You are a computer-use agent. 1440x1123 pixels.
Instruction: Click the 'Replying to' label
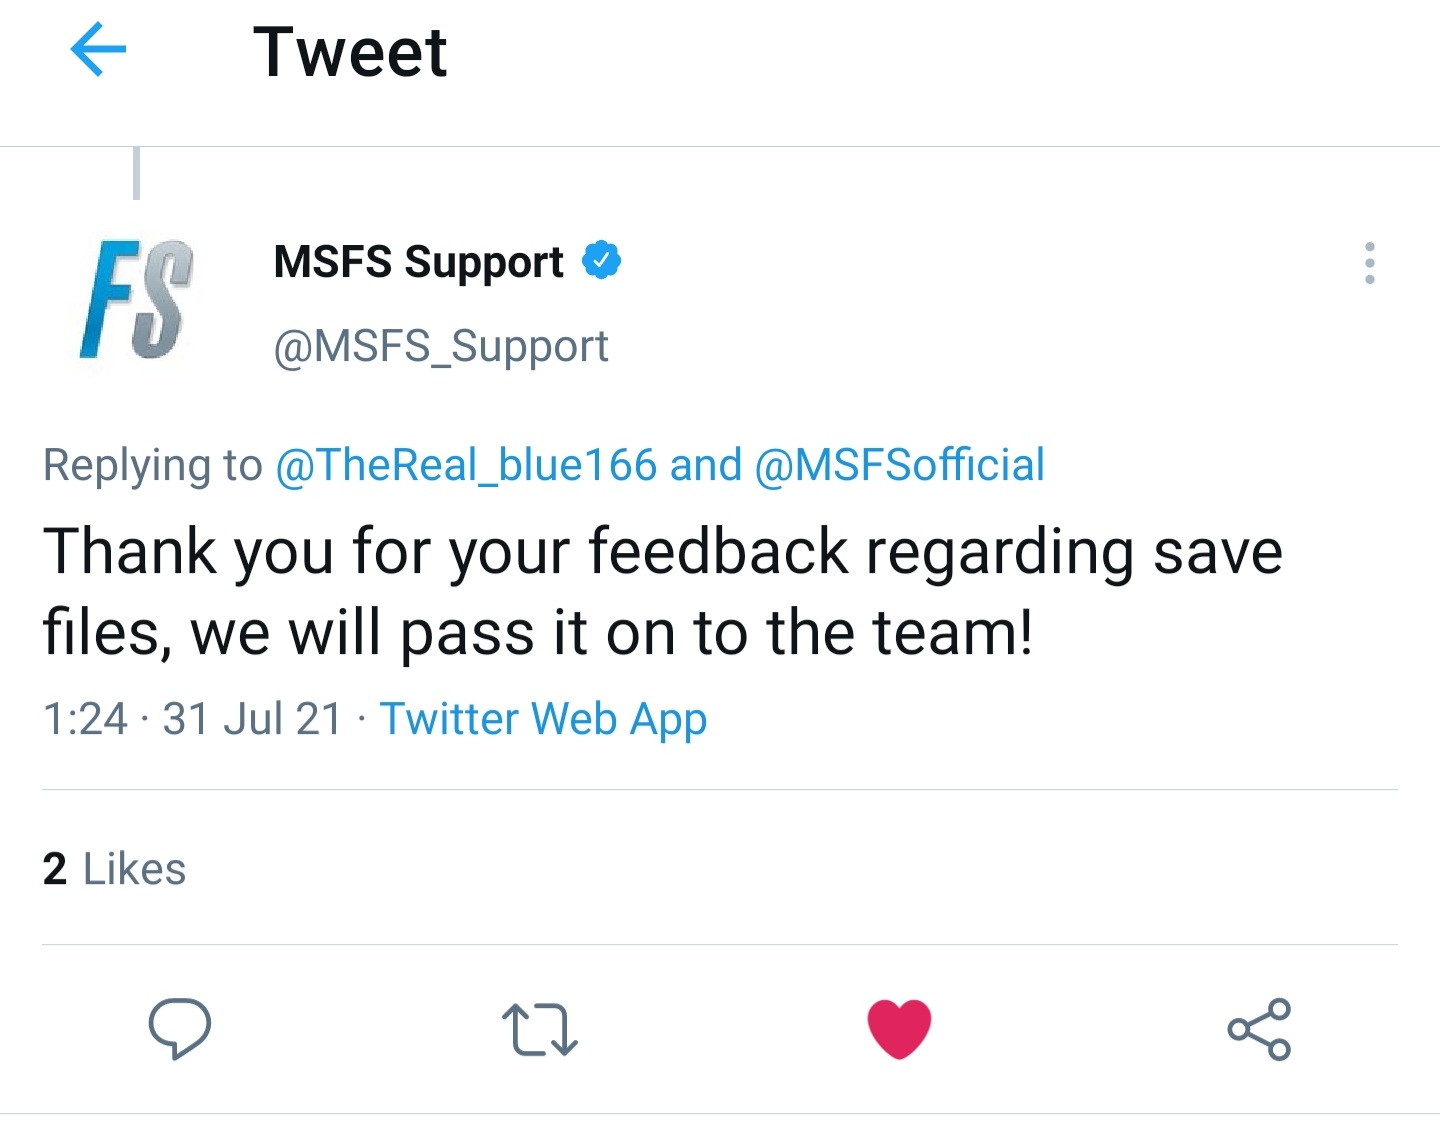point(152,465)
